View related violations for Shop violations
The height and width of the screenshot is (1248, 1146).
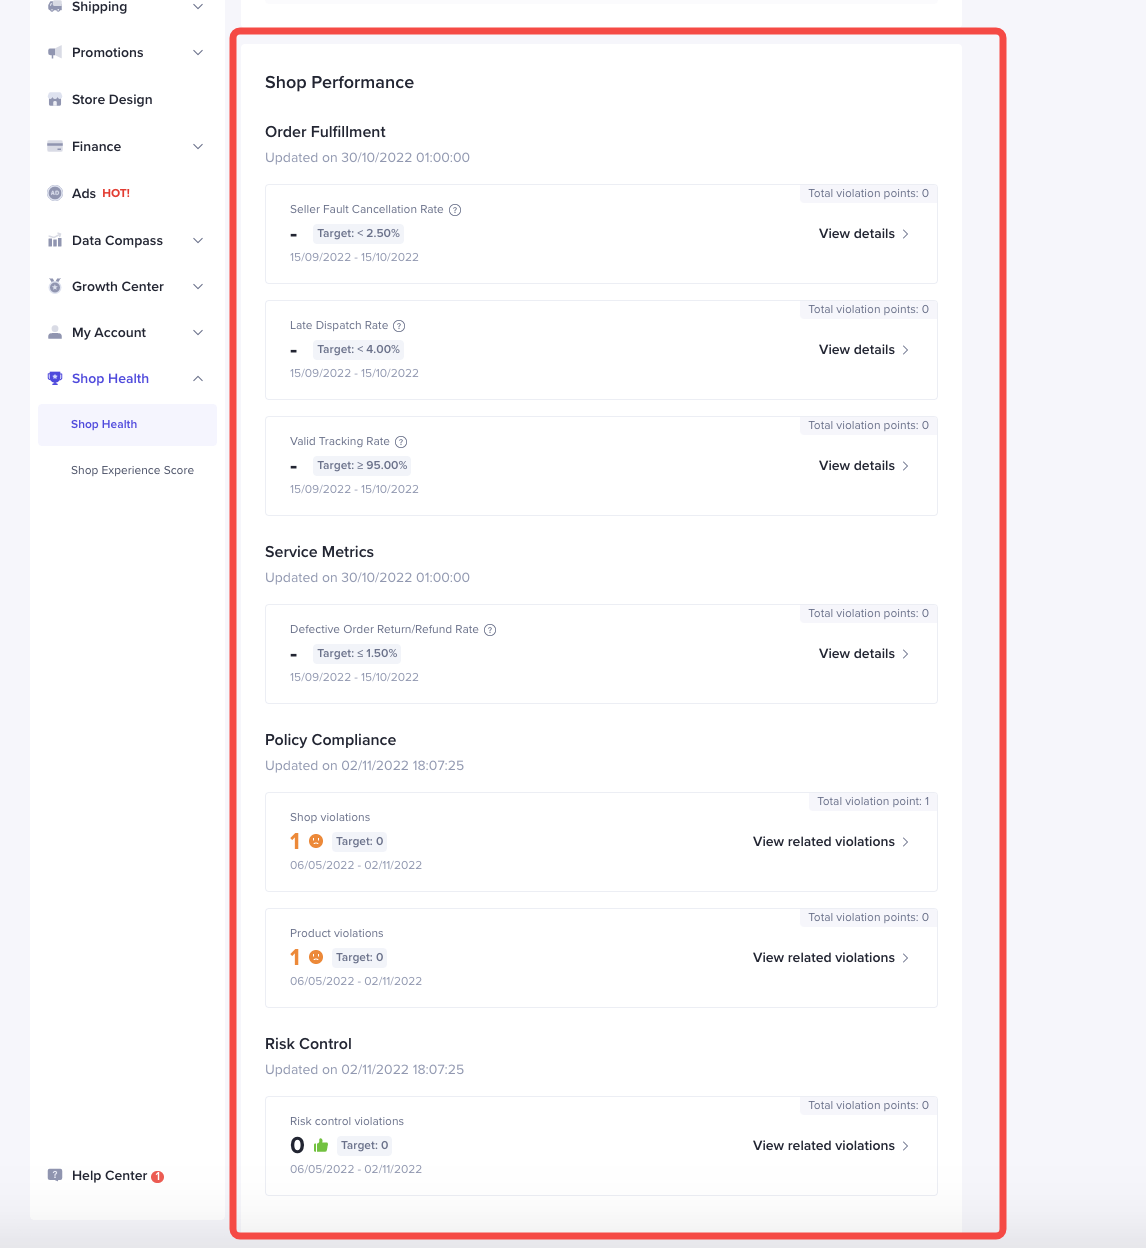pyautogui.click(x=830, y=842)
